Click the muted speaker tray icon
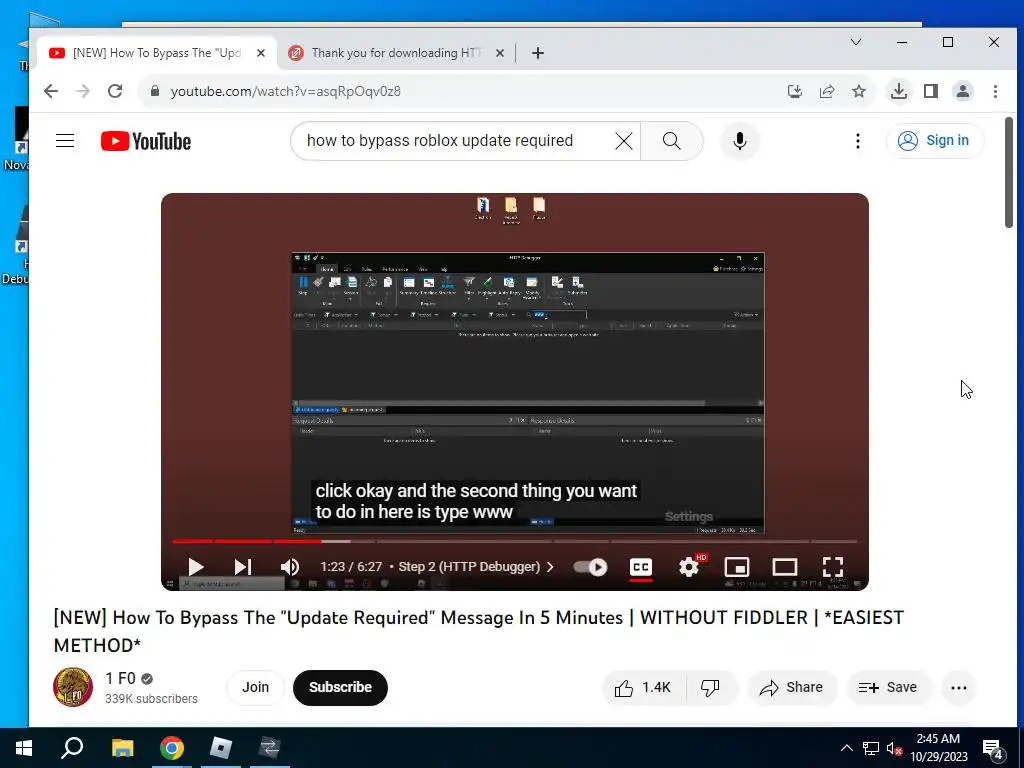 (x=894, y=748)
